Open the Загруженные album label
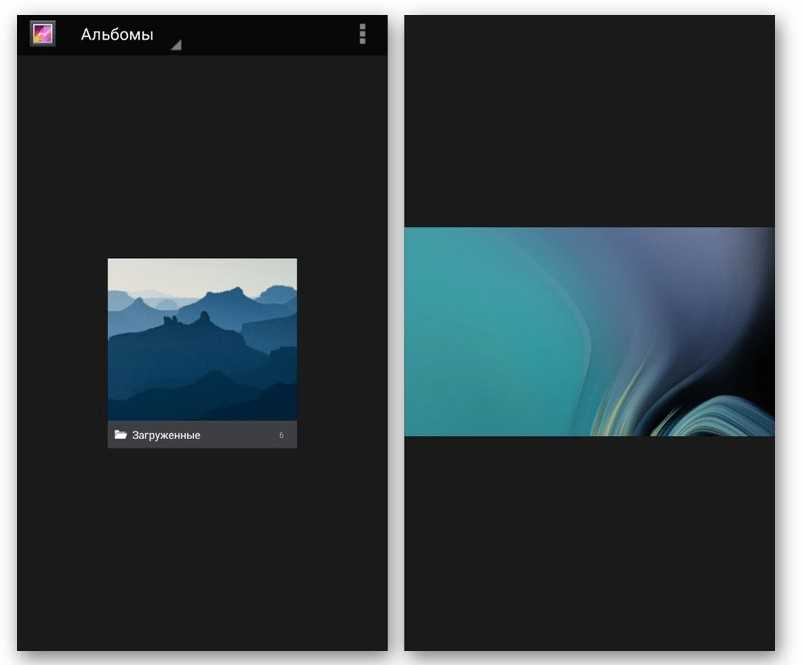This screenshot has width=802, height=665. [166, 435]
